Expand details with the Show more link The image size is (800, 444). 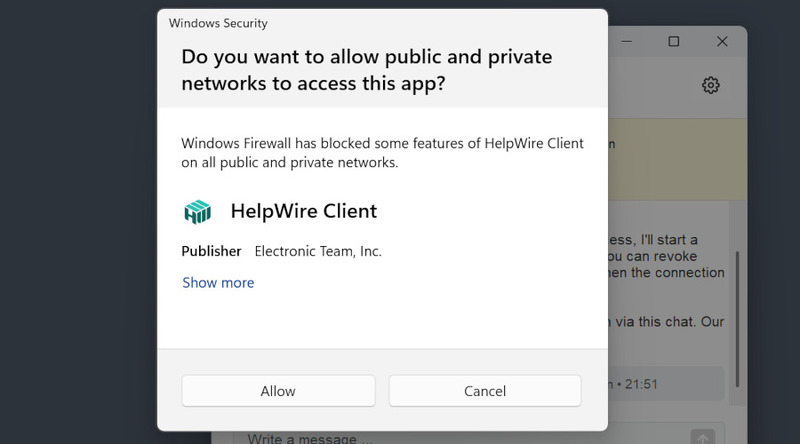click(218, 283)
